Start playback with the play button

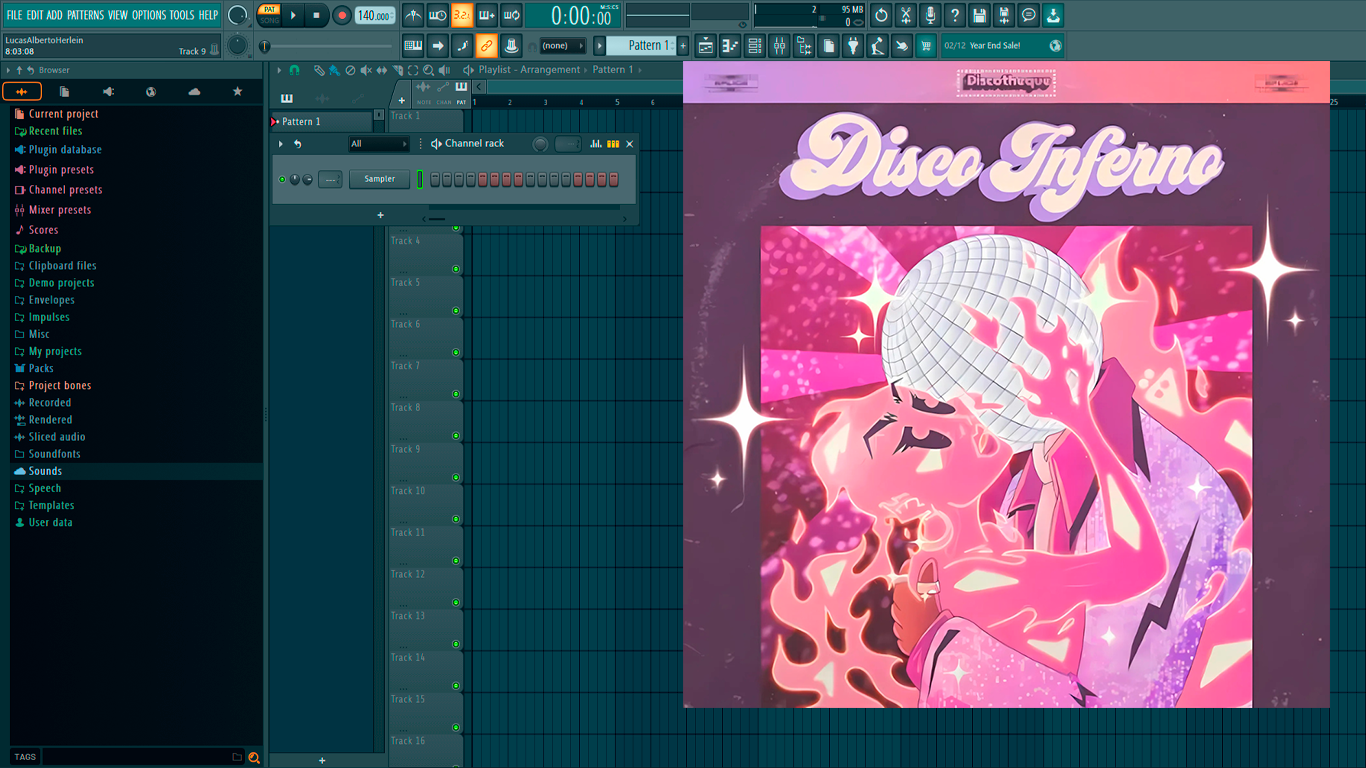[x=293, y=15]
